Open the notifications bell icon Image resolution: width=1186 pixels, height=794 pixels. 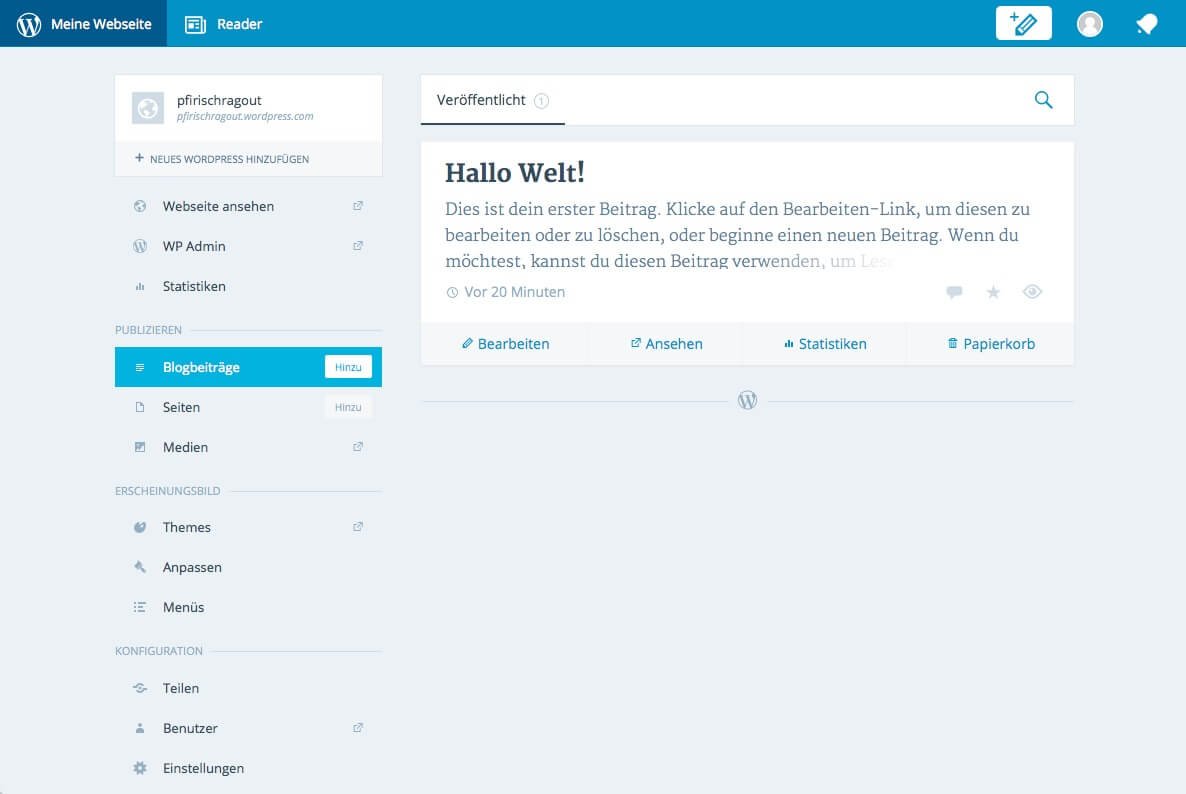click(1147, 24)
